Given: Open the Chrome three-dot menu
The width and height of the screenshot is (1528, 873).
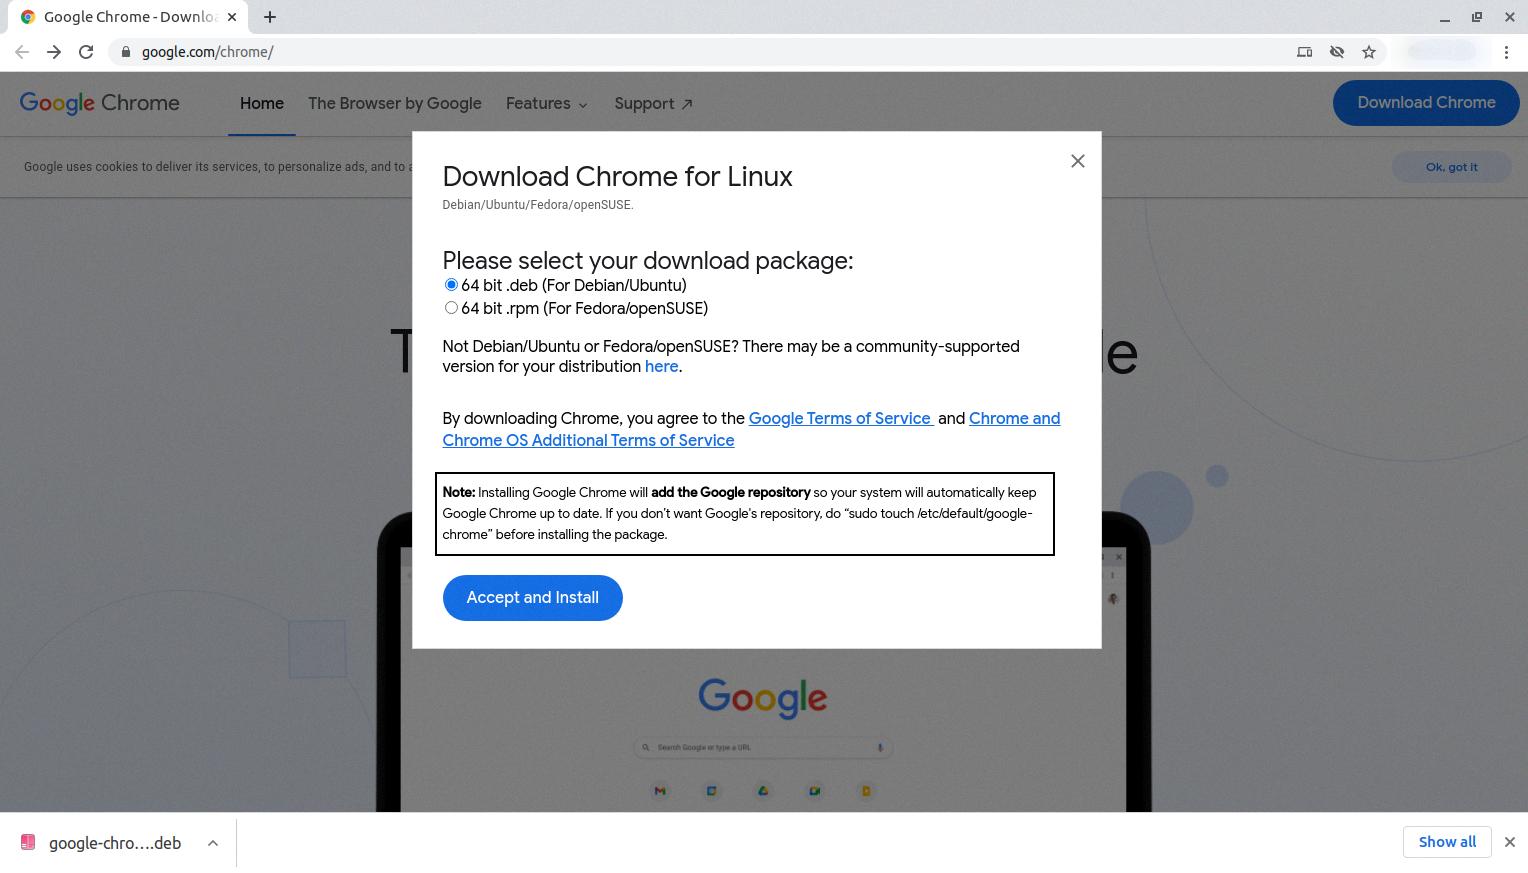Looking at the screenshot, I should point(1506,52).
